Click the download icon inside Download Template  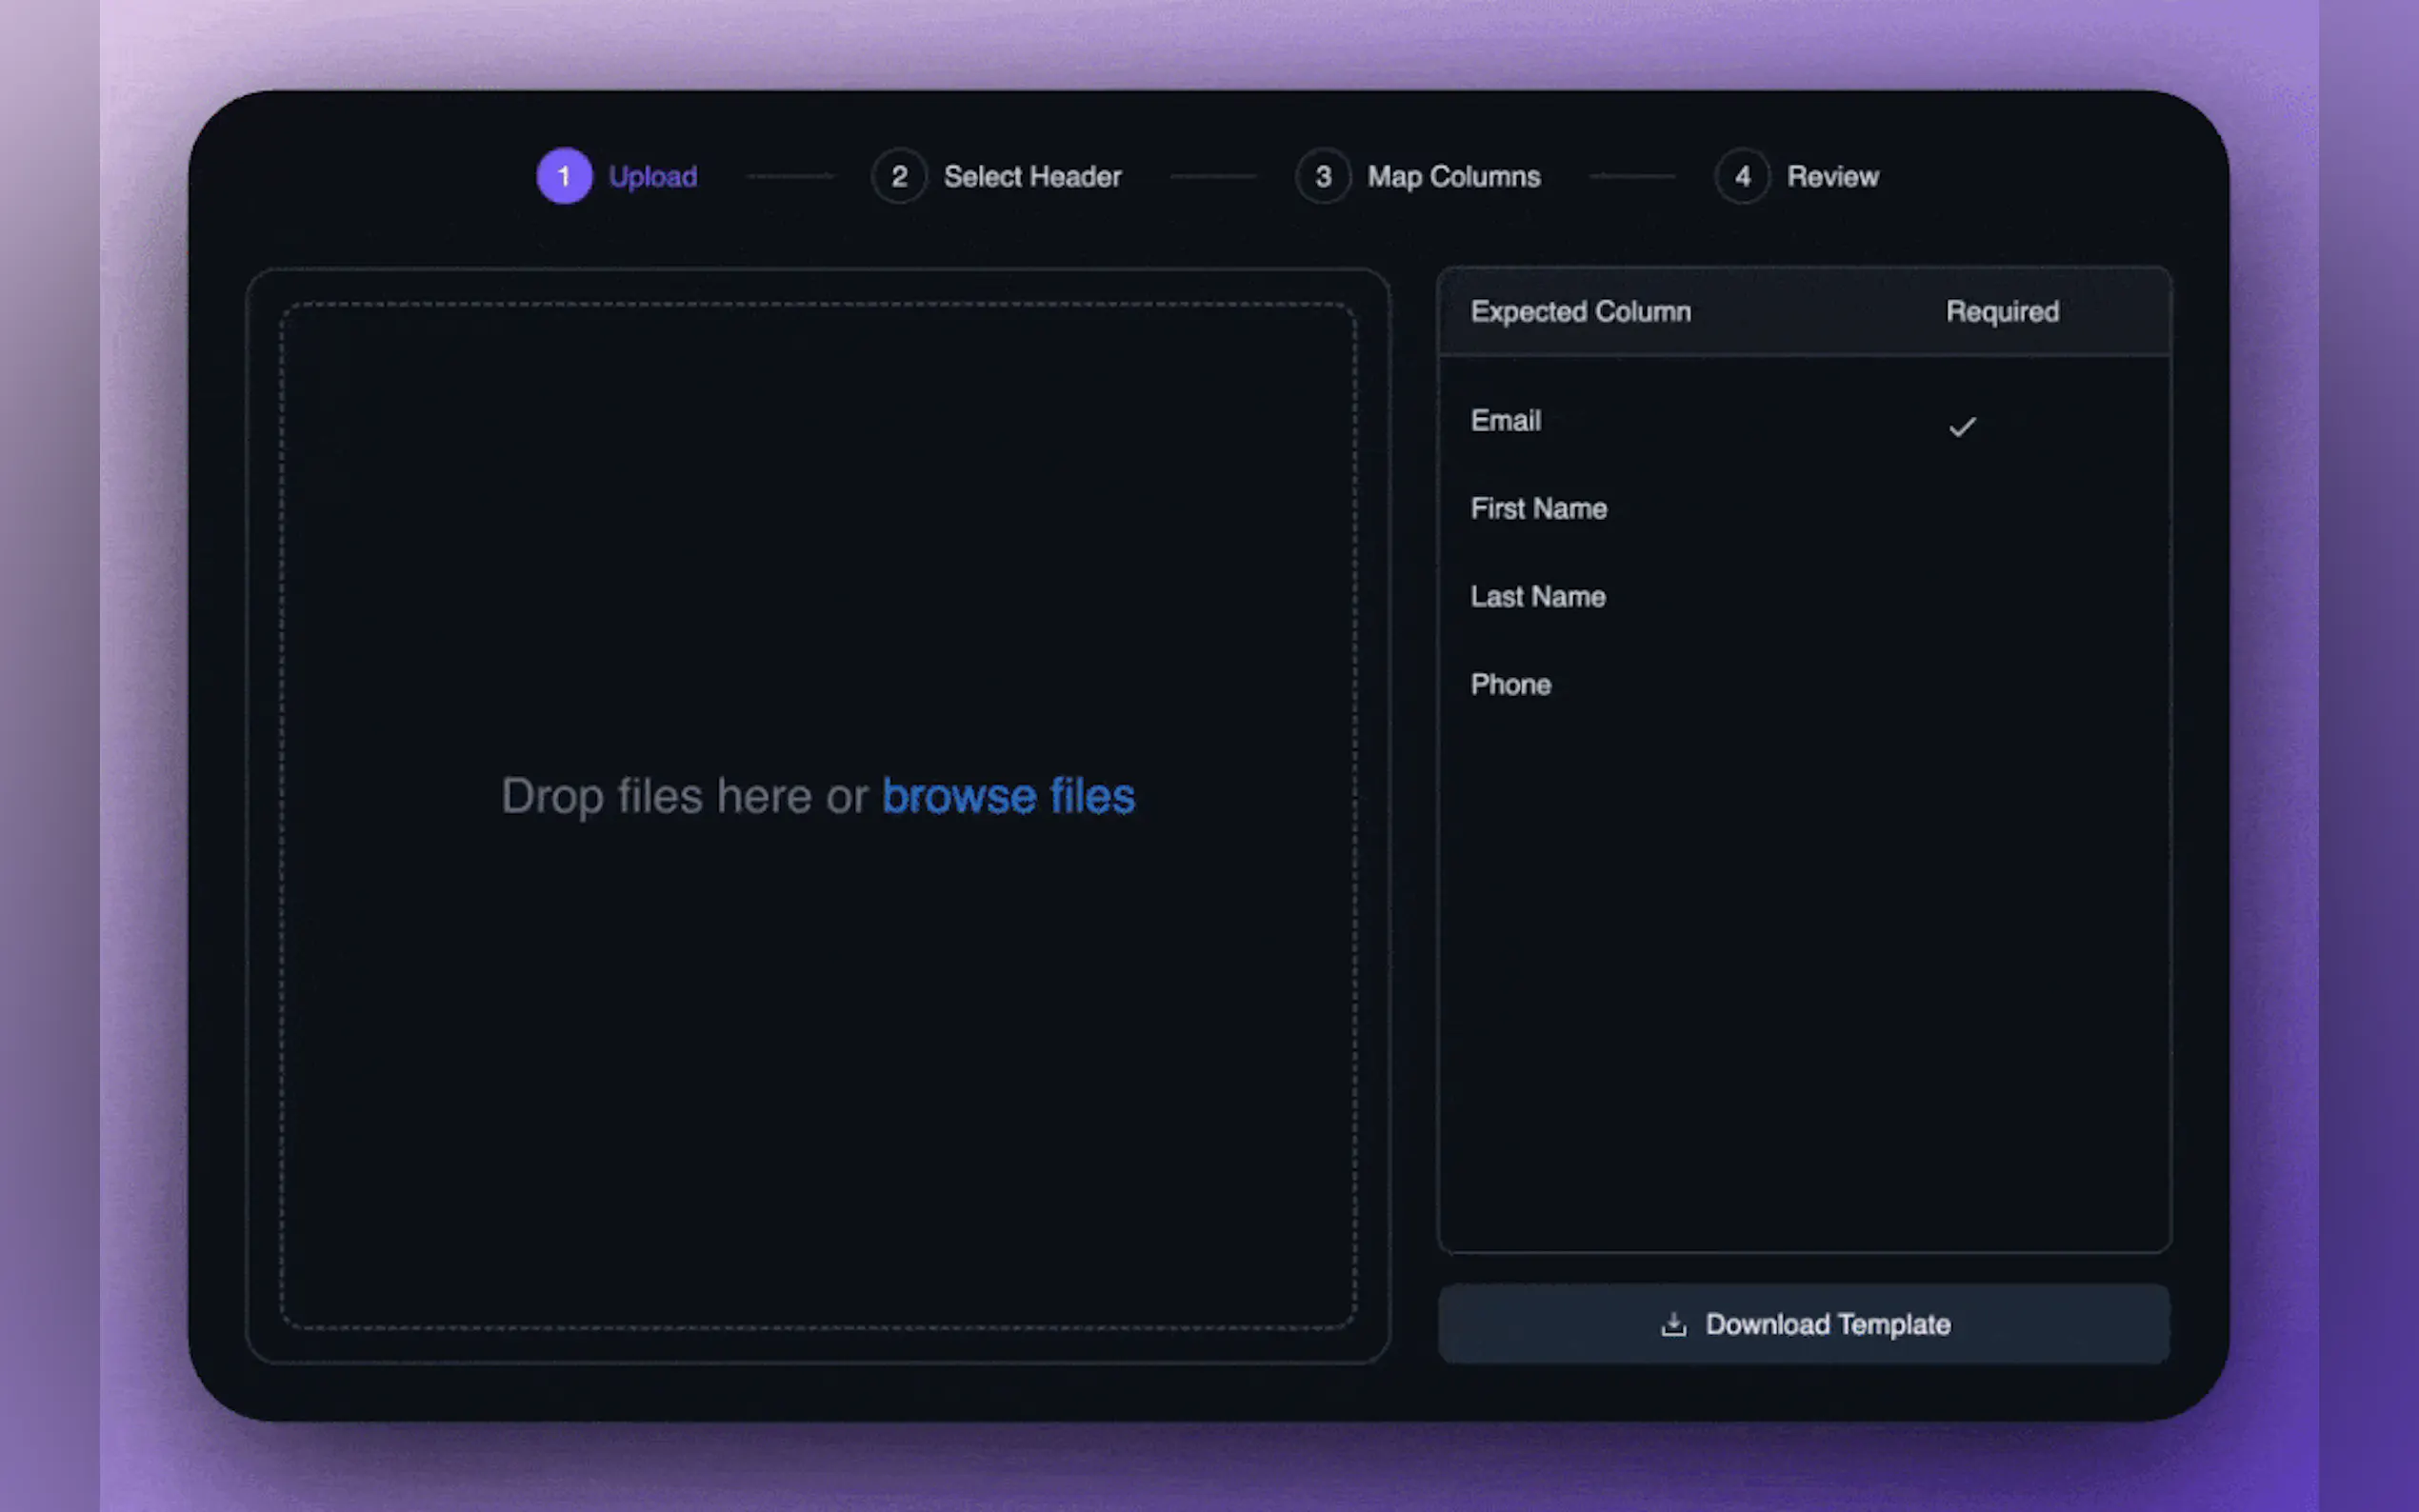click(x=1674, y=1323)
